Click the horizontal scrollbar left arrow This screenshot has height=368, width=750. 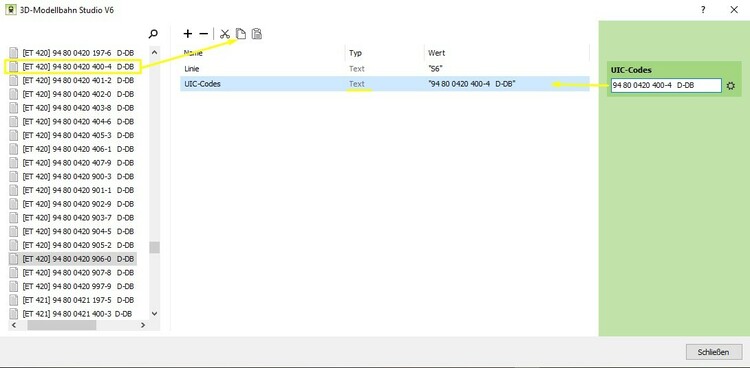pyautogui.click(x=13, y=325)
